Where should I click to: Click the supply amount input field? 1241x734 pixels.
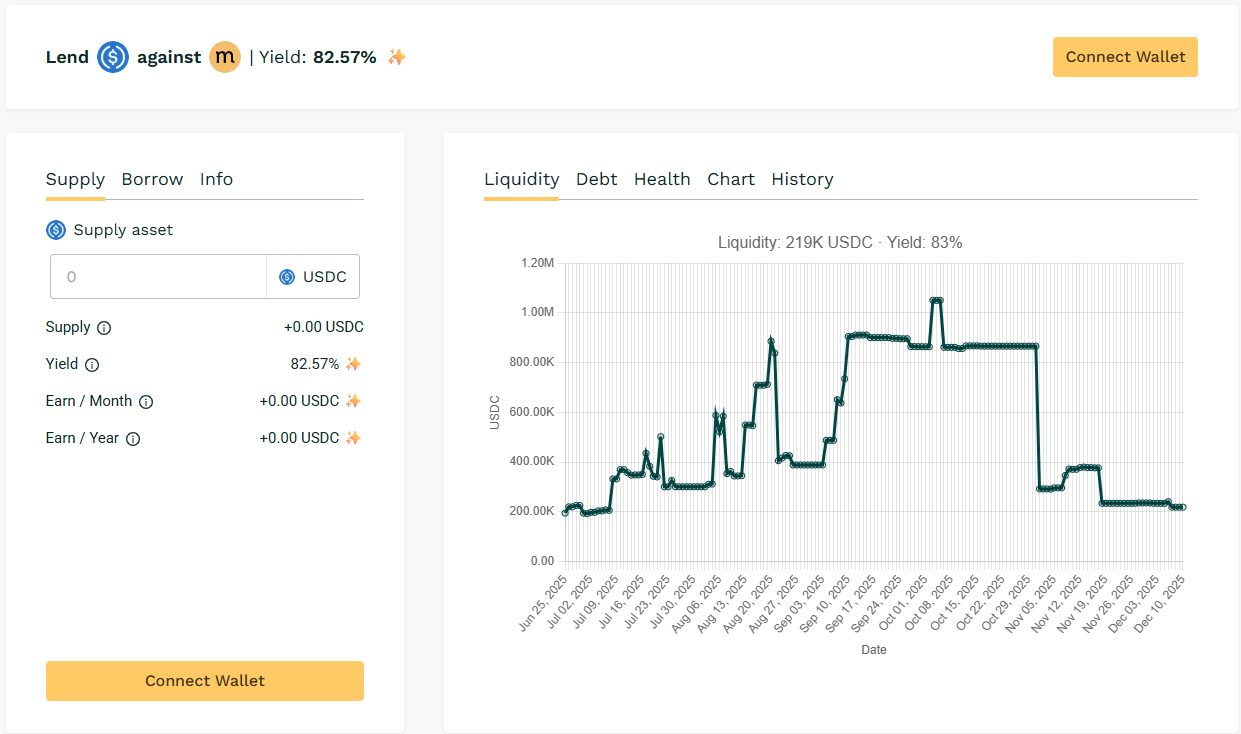(158, 277)
